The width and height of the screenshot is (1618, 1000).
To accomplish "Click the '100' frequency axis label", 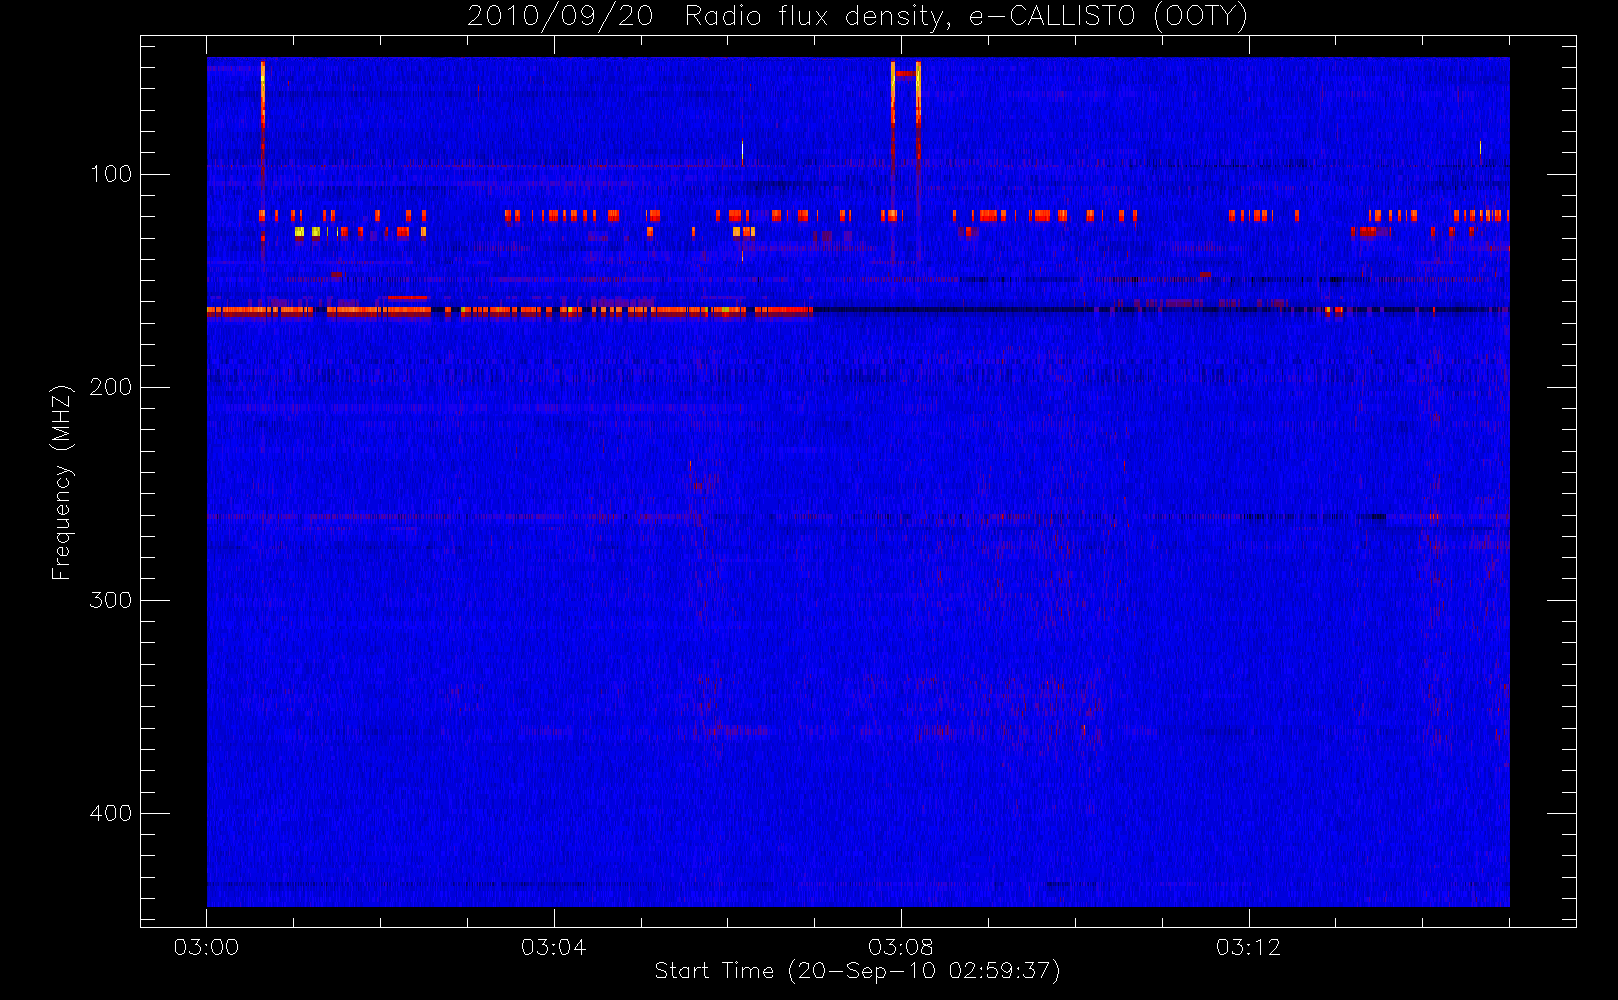I will (x=110, y=174).
